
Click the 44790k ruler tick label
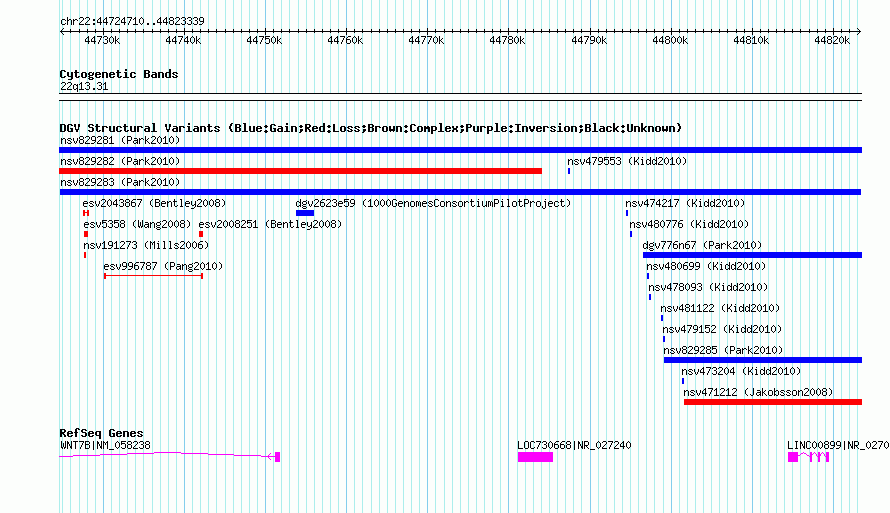click(x=589, y=40)
